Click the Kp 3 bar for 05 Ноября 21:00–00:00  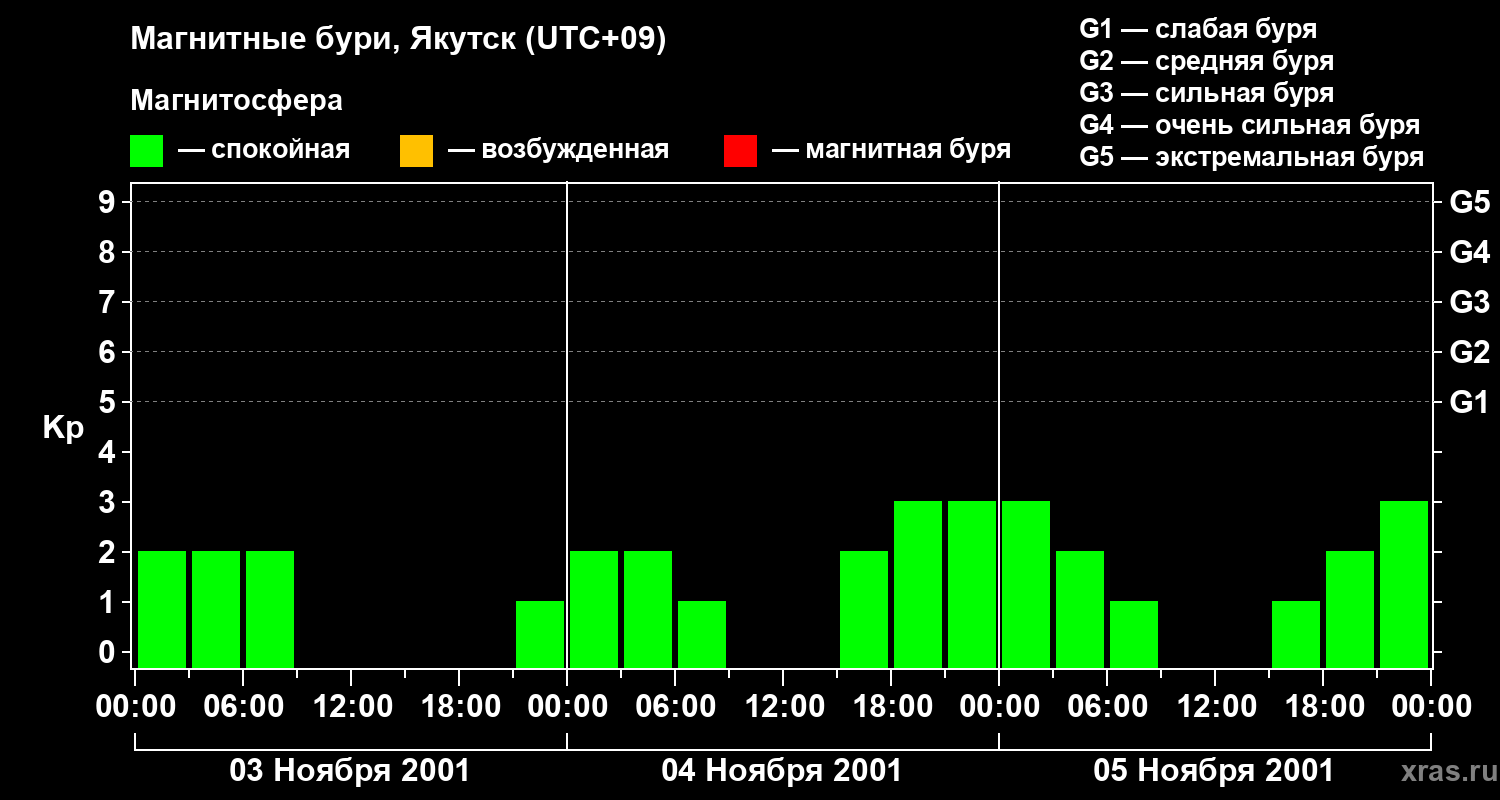point(1404,584)
